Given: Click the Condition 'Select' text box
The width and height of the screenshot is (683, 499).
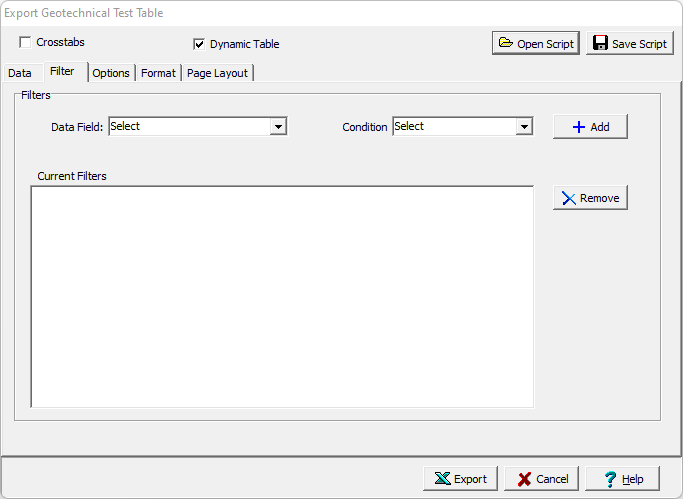Looking at the screenshot, I should (x=453, y=127).
